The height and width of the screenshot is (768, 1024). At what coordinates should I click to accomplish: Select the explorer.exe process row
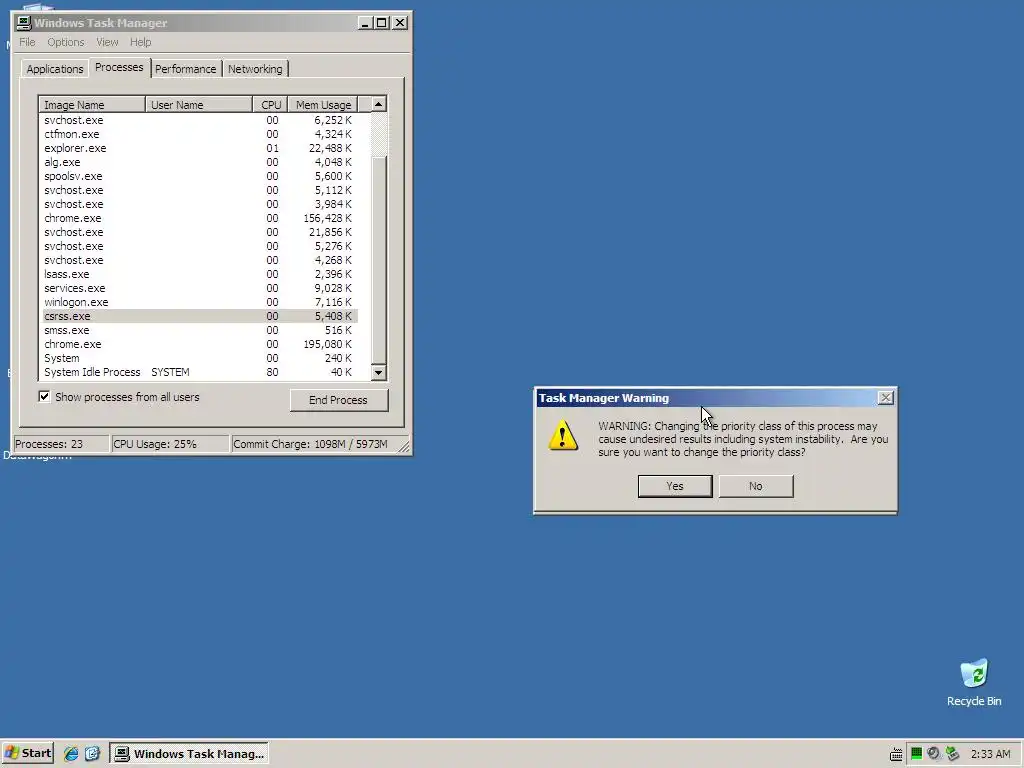pos(199,148)
